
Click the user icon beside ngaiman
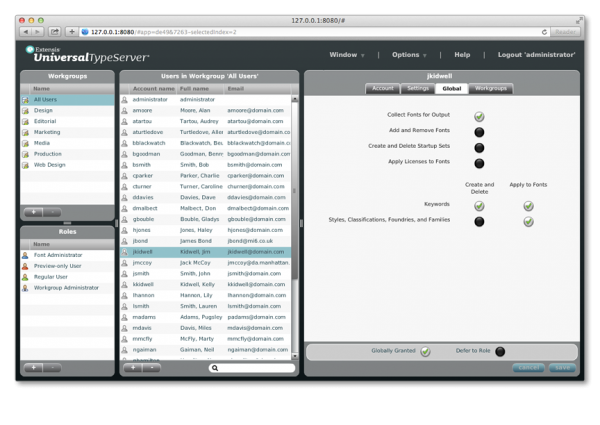click(x=125, y=350)
